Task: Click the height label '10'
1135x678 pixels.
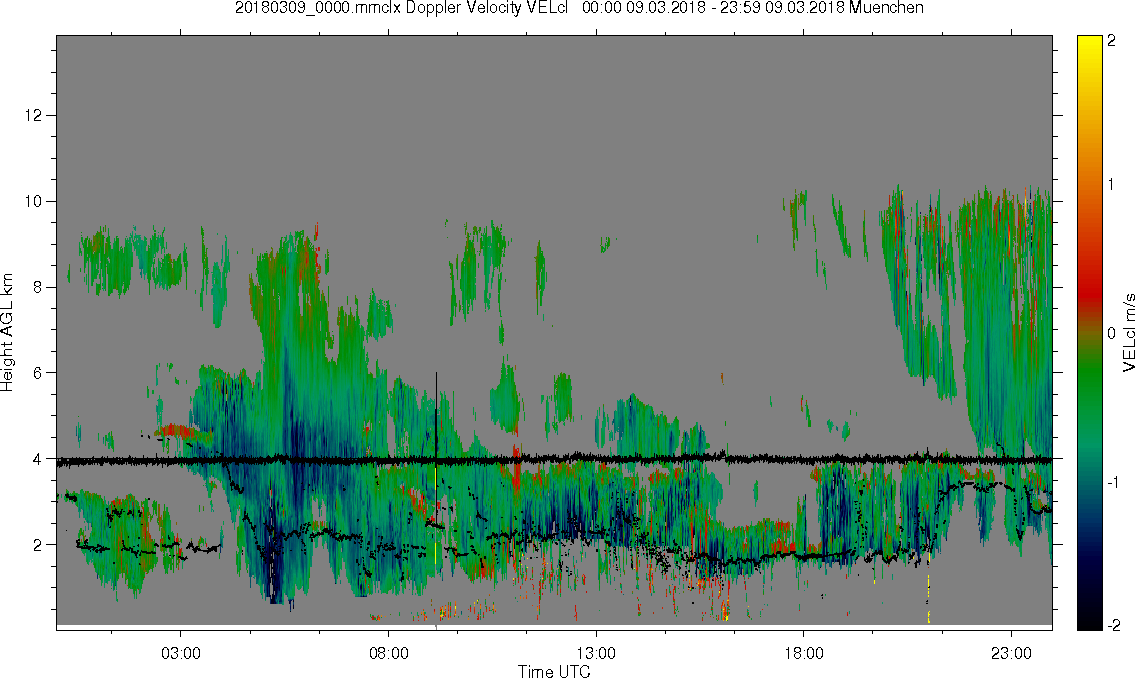Action: coord(33,201)
